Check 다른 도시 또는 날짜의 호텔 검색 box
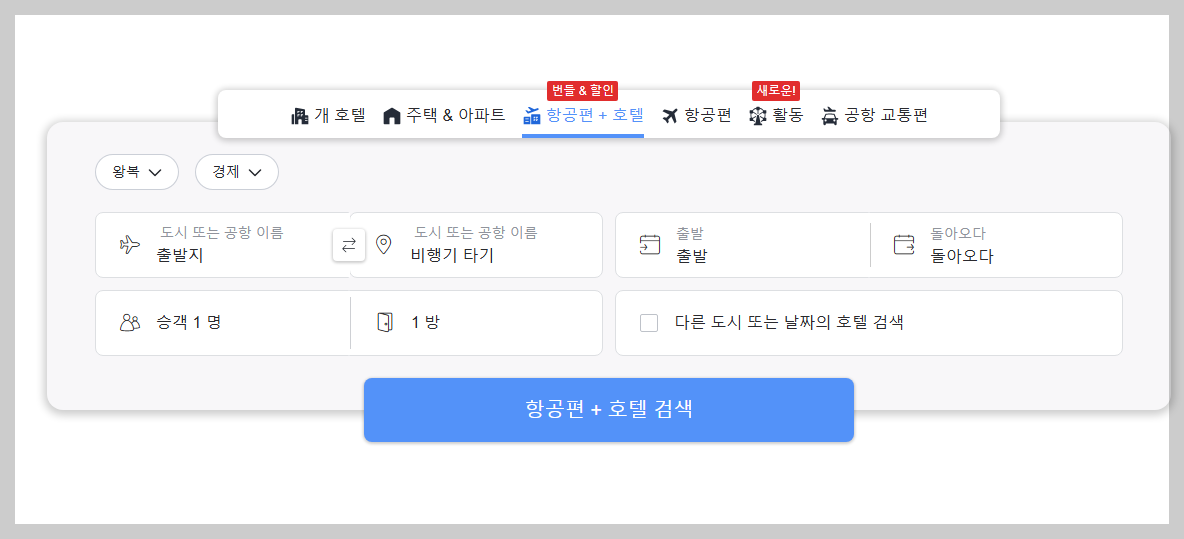The height and width of the screenshot is (539, 1184). pyautogui.click(x=649, y=323)
